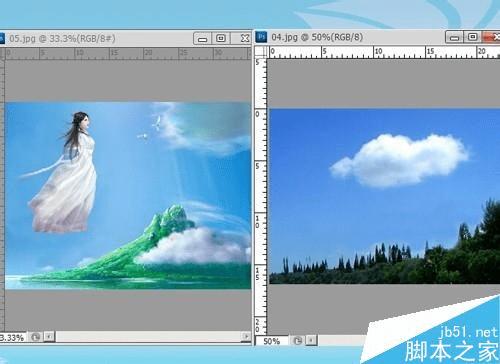Click the Photoshop icon of the 04.jpg window

pos(262,37)
